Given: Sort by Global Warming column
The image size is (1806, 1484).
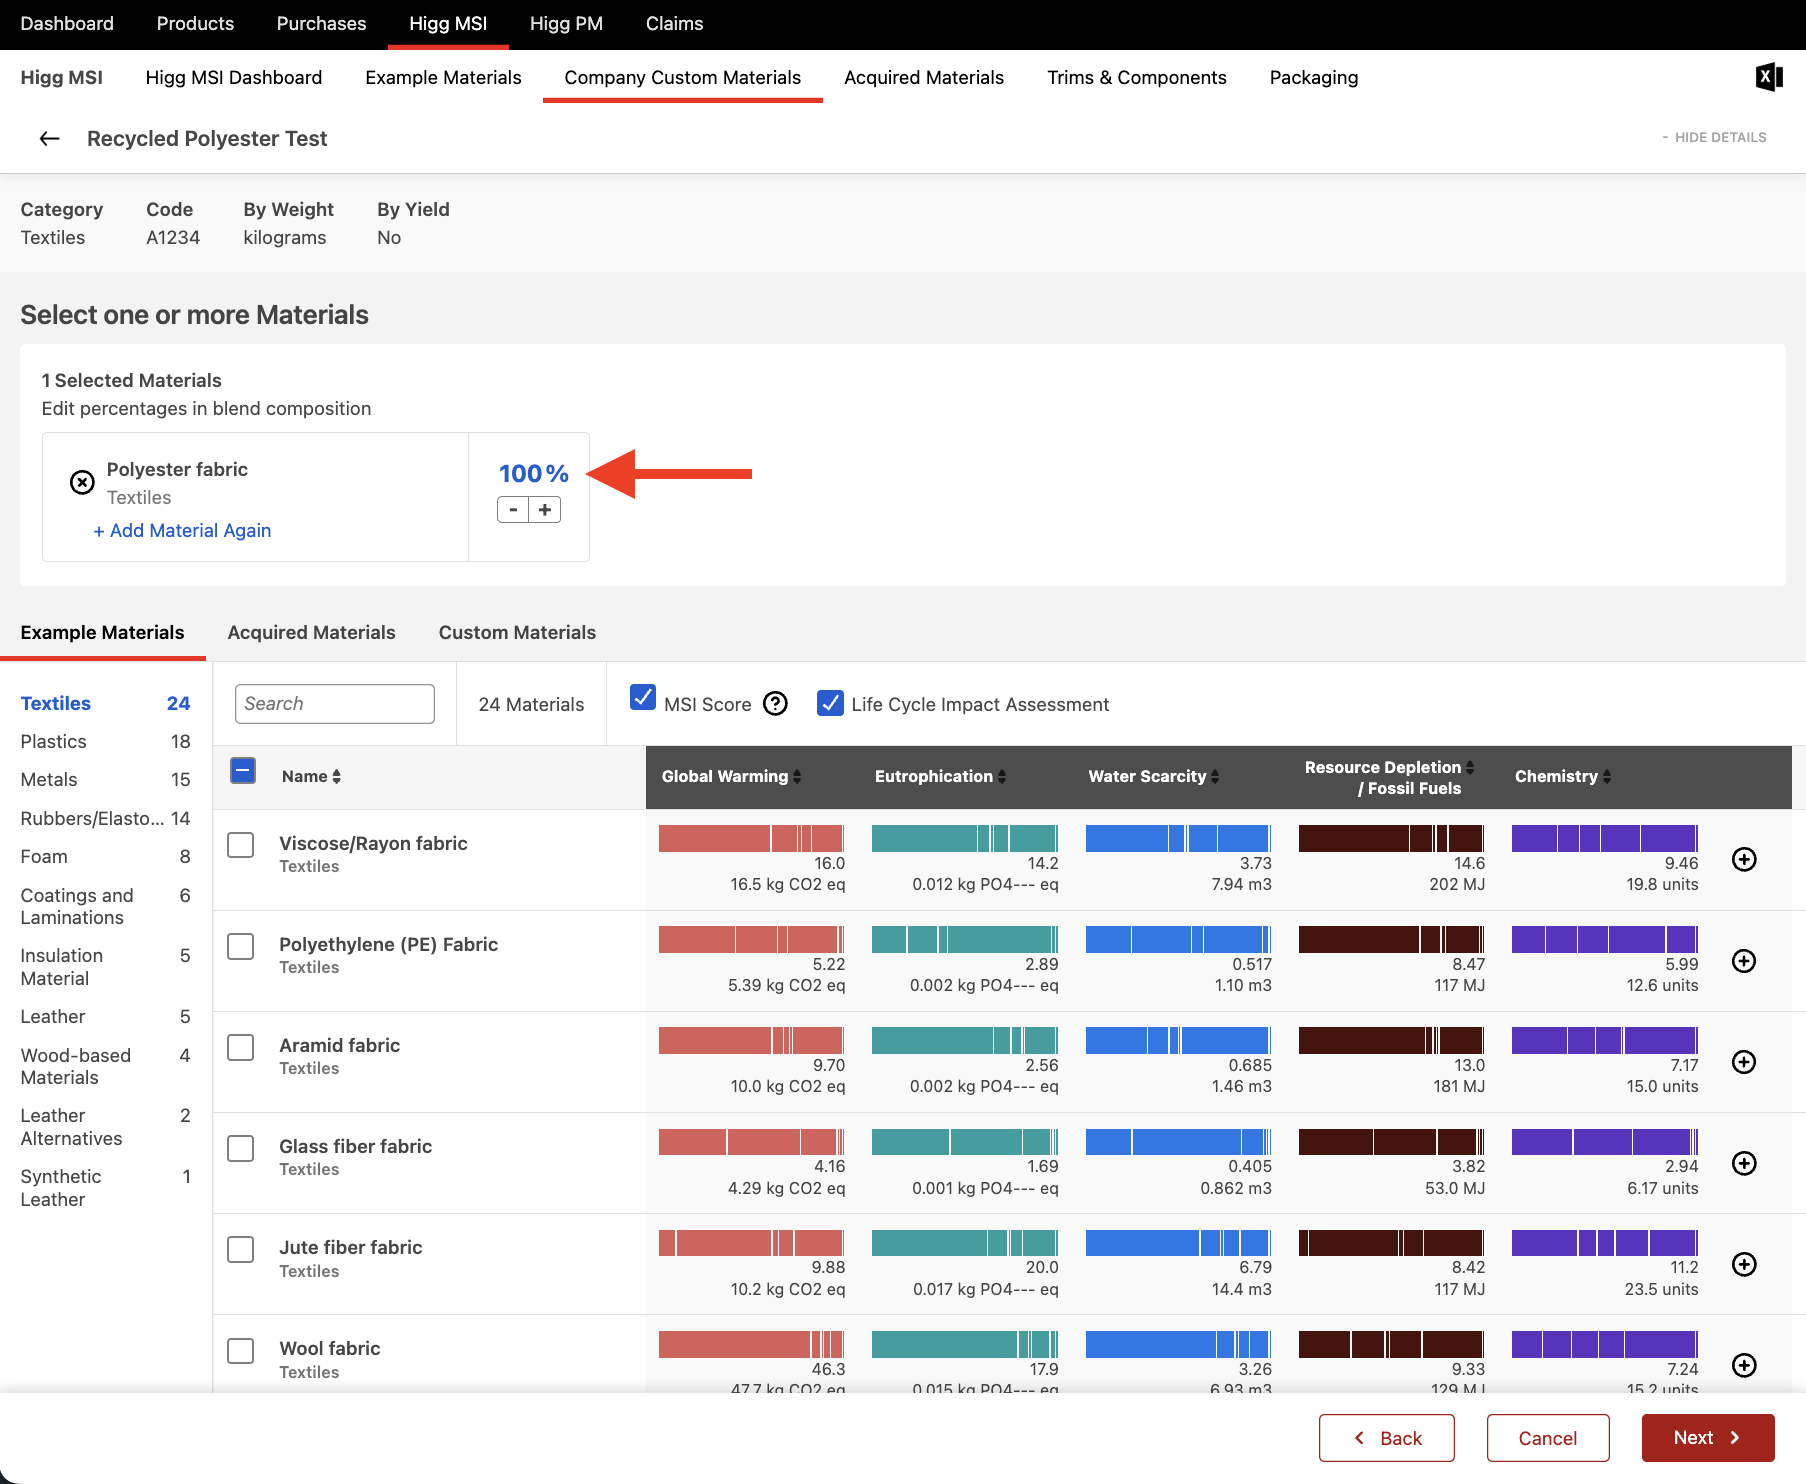Looking at the screenshot, I should 731,776.
